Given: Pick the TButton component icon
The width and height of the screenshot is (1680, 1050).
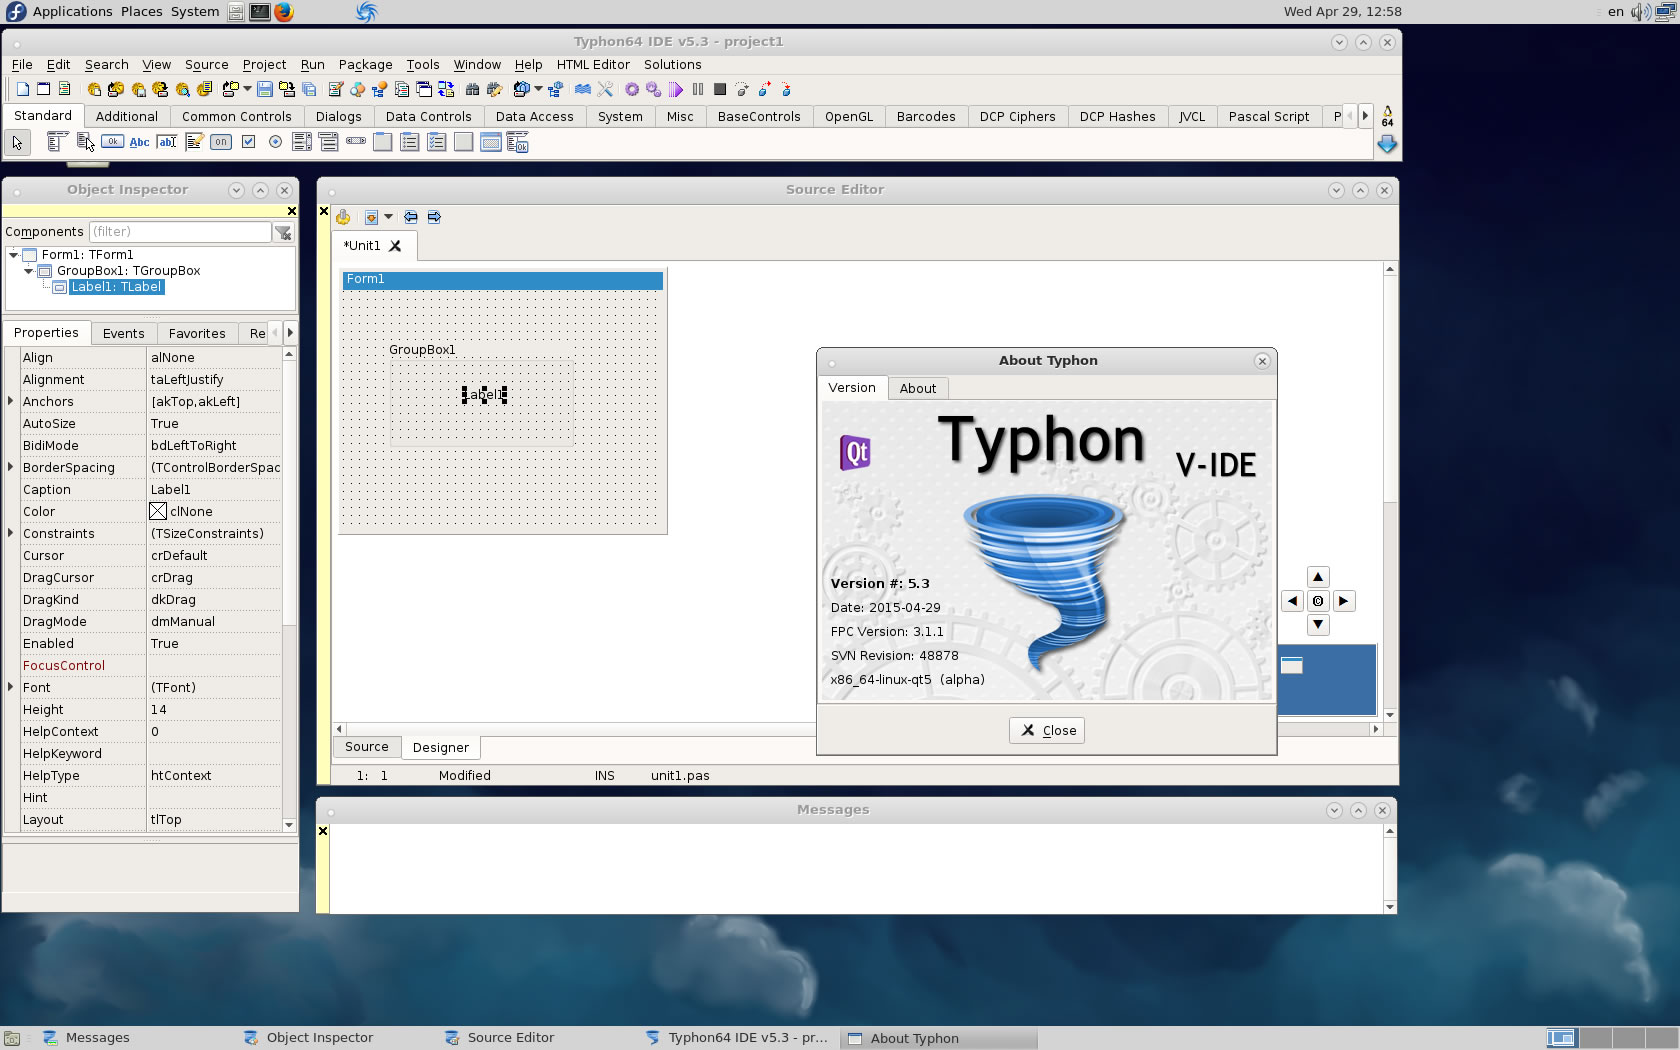Looking at the screenshot, I should [x=112, y=142].
